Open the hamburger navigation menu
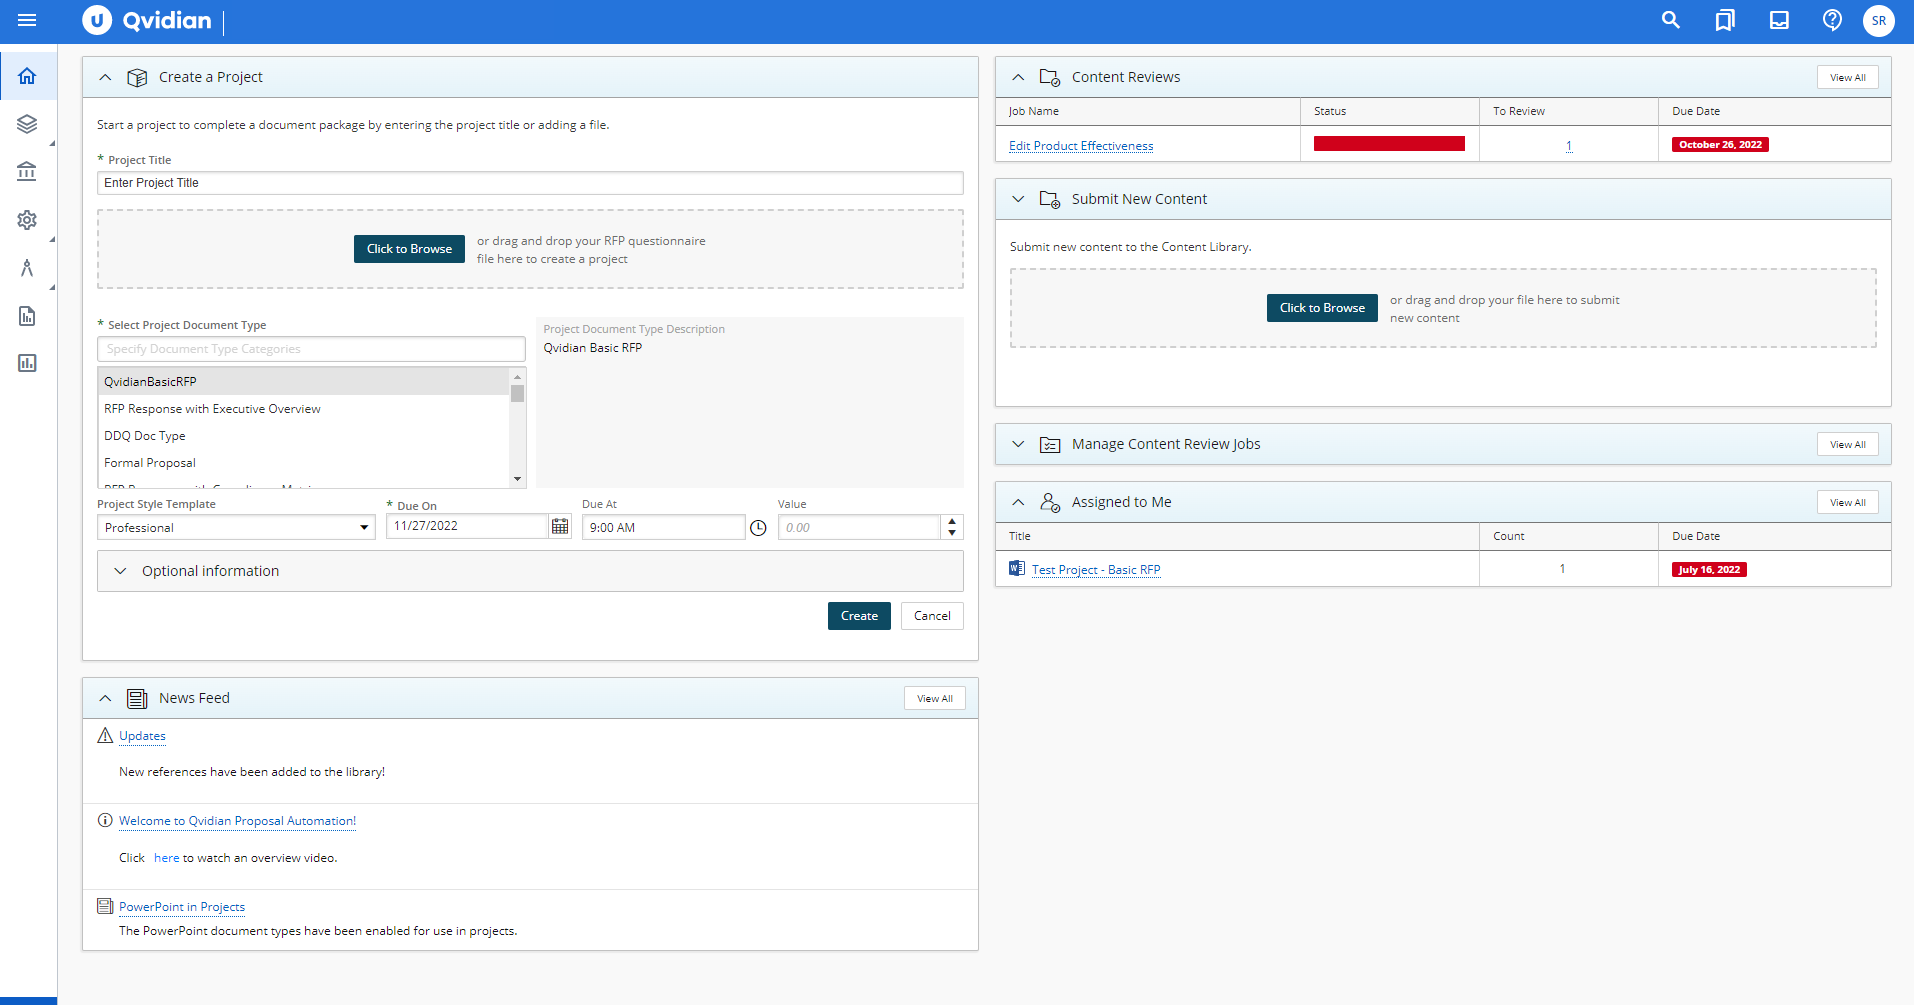1914x1005 pixels. point(27,20)
